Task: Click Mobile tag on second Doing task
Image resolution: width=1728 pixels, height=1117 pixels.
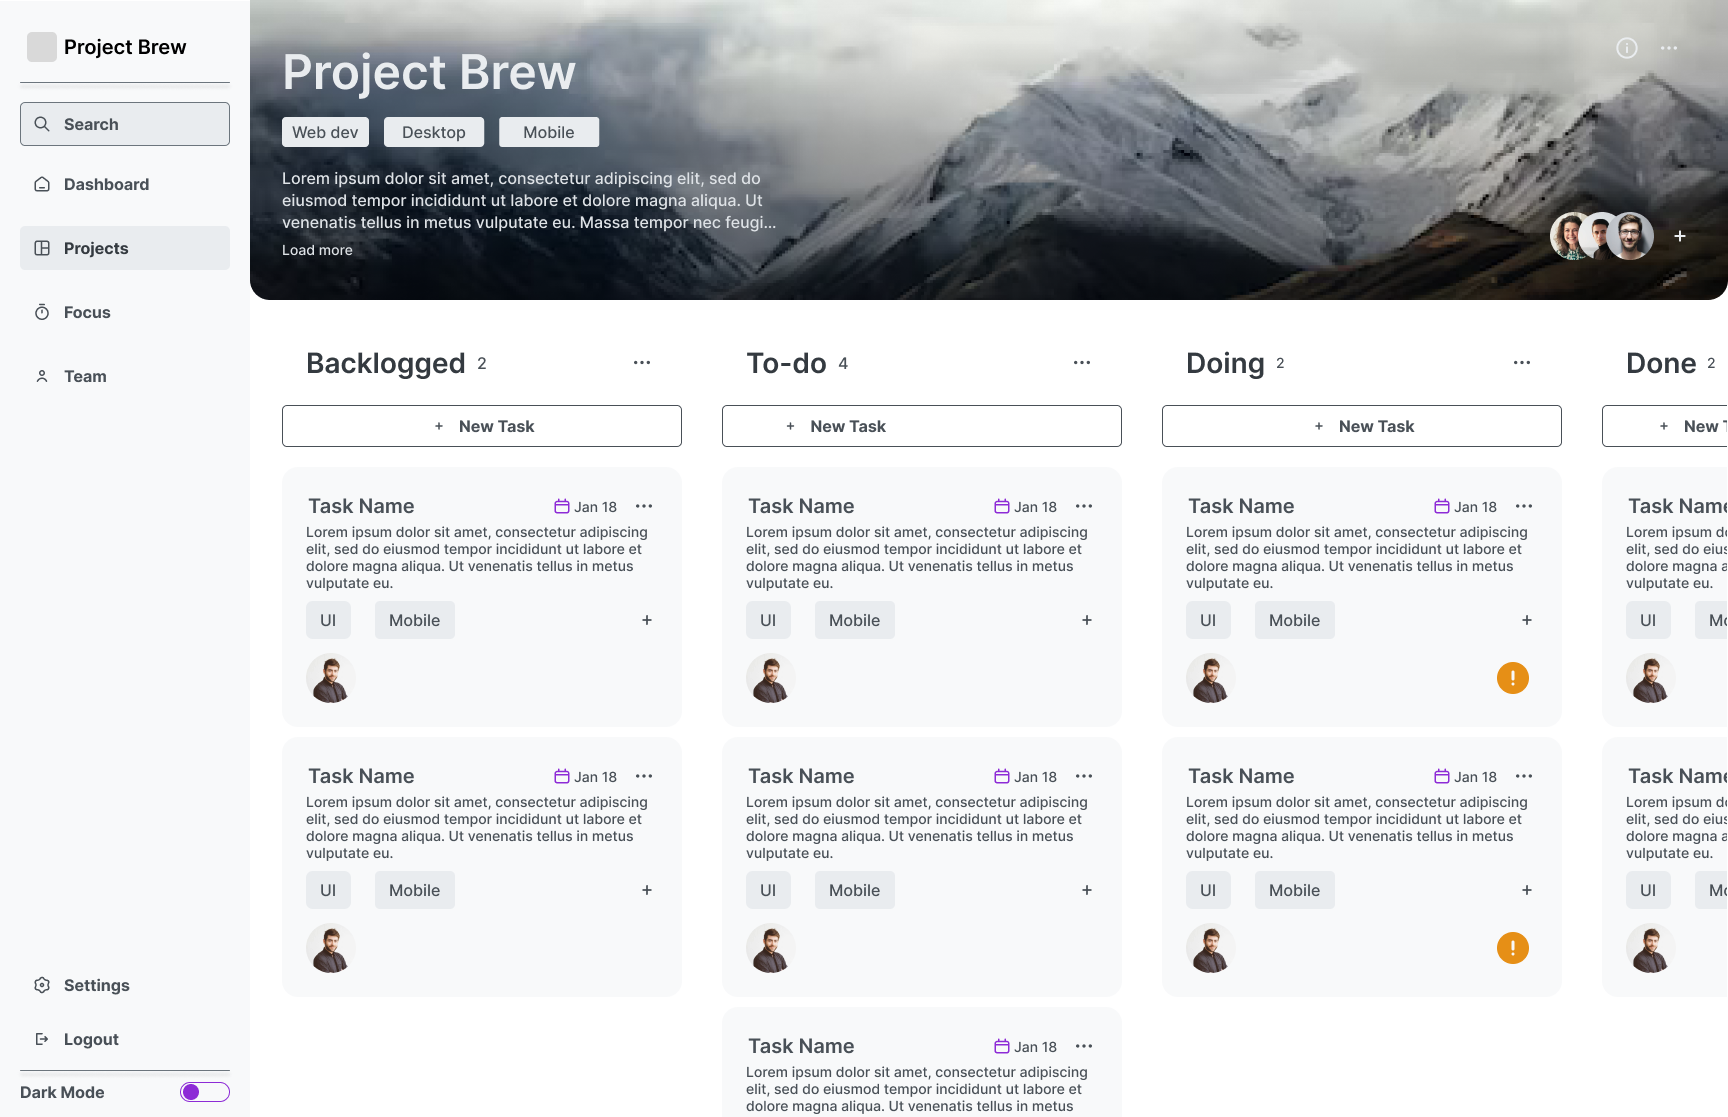Action: click(1295, 890)
